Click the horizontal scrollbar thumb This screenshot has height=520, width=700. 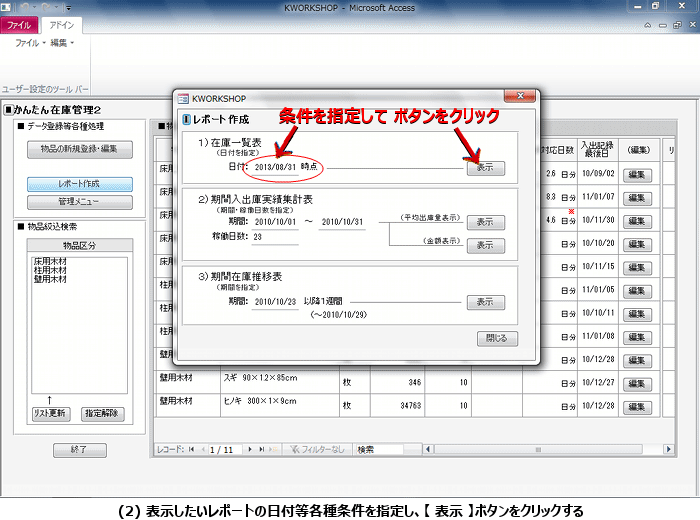(538, 449)
